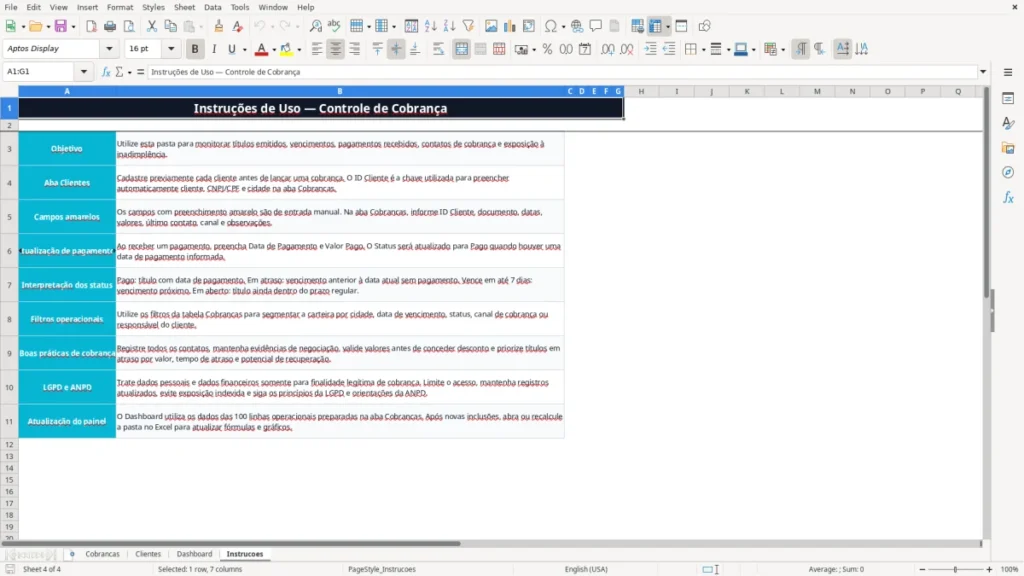
Task: Toggle Underline formatting
Action: click(x=232, y=49)
